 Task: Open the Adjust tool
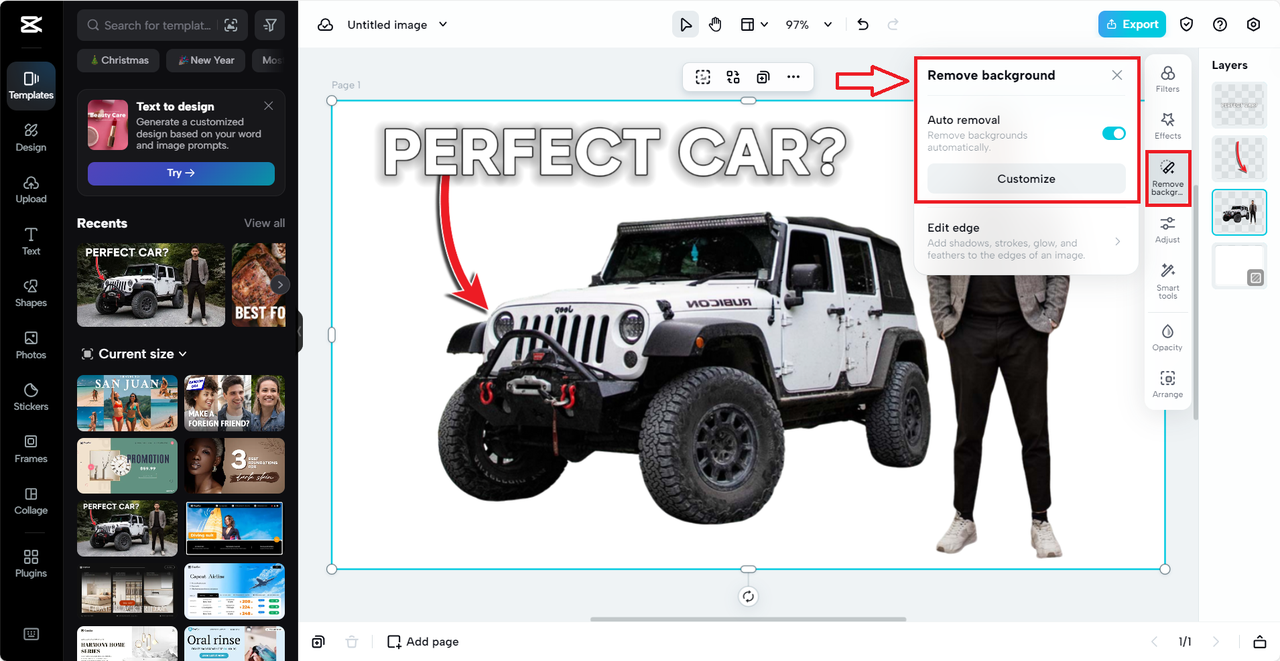(x=1167, y=230)
